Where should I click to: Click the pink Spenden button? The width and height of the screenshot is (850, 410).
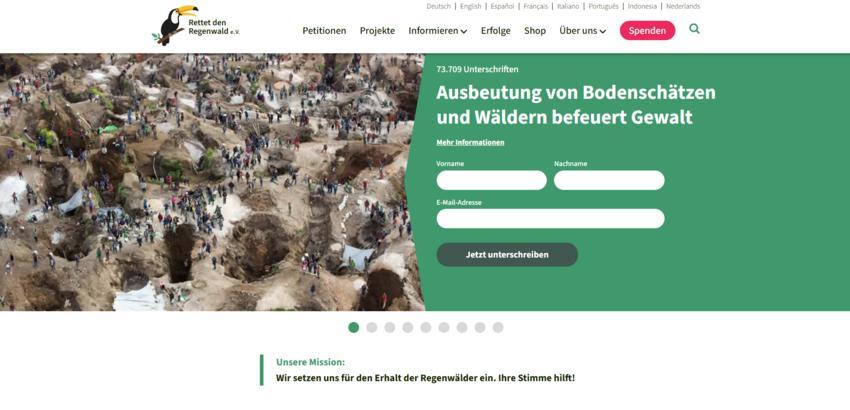(647, 30)
